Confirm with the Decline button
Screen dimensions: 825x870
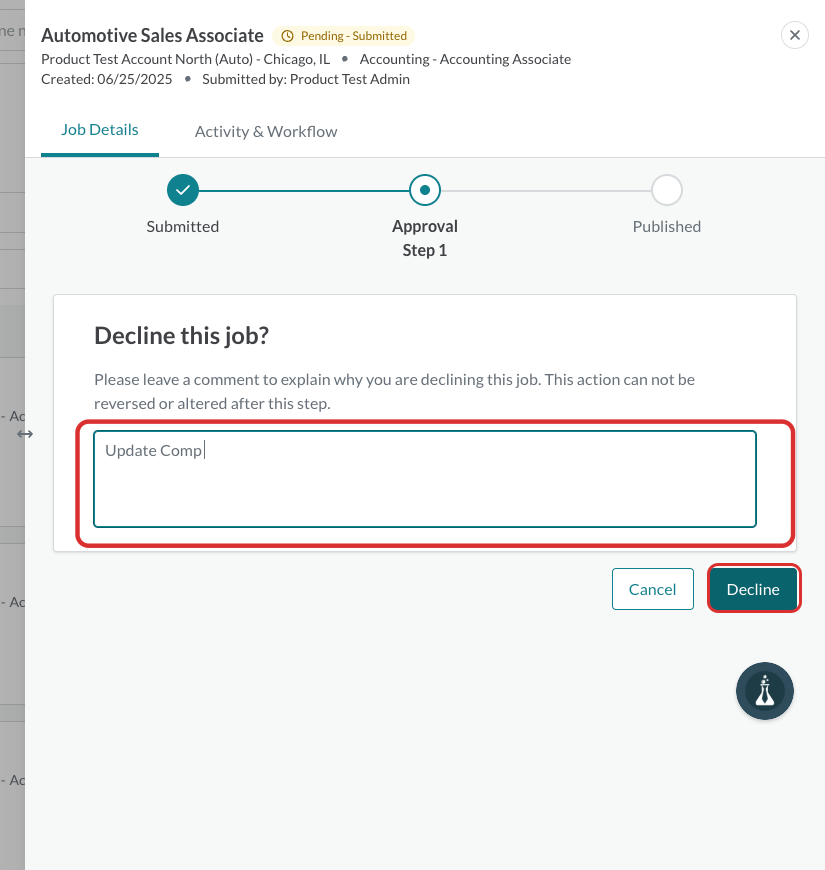[x=753, y=589]
